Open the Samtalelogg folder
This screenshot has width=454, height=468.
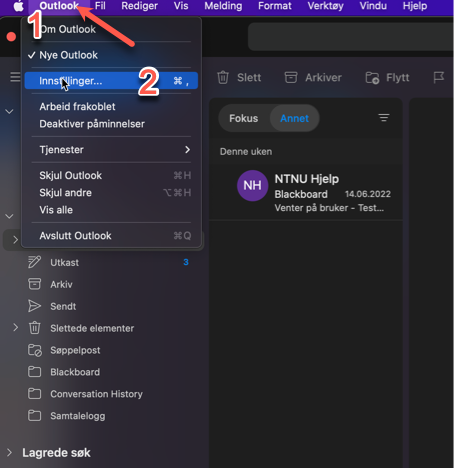tap(77, 416)
